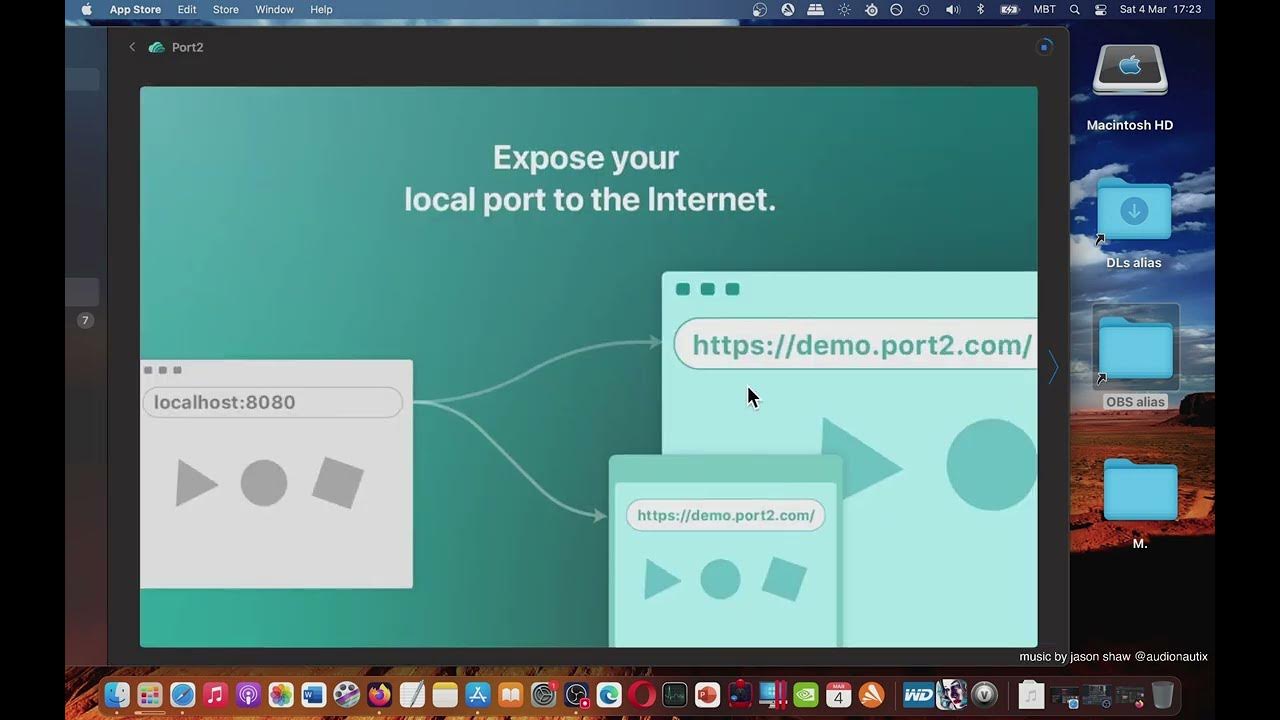Open Notes from the Dock

(x=445, y=694)
